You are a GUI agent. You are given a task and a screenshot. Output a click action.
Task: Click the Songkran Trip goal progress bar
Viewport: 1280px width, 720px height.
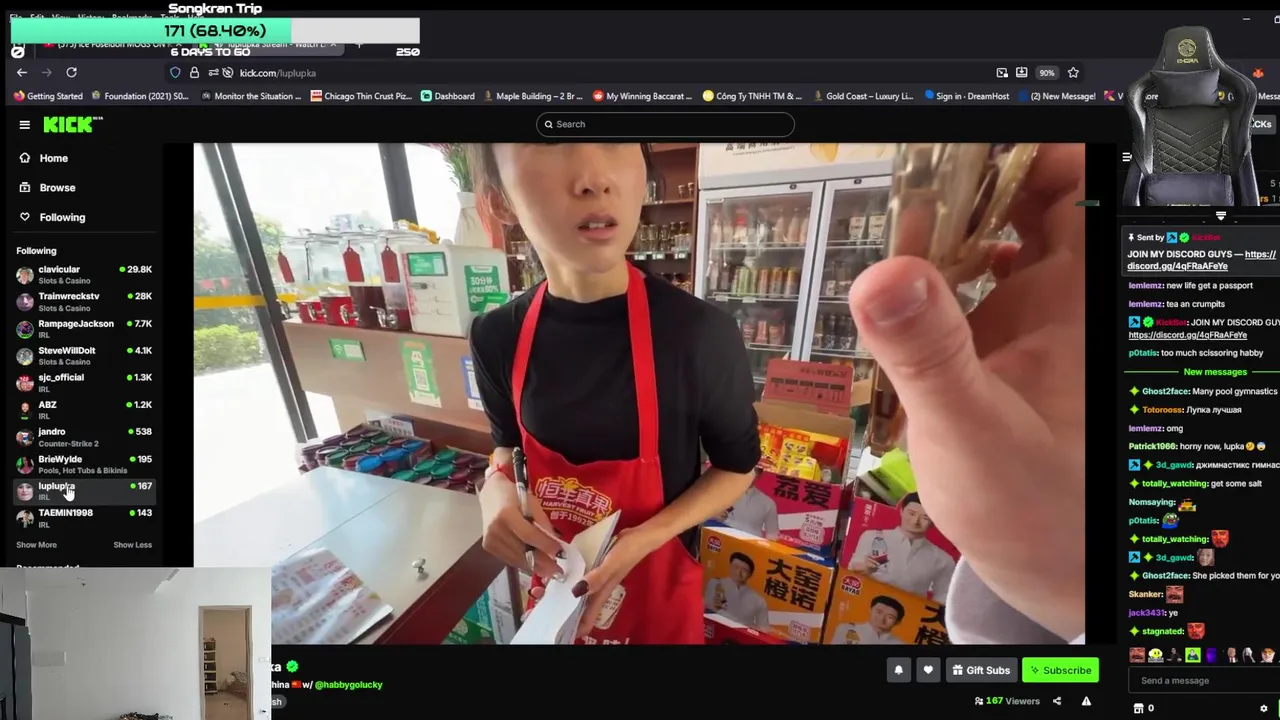(215, 31)
